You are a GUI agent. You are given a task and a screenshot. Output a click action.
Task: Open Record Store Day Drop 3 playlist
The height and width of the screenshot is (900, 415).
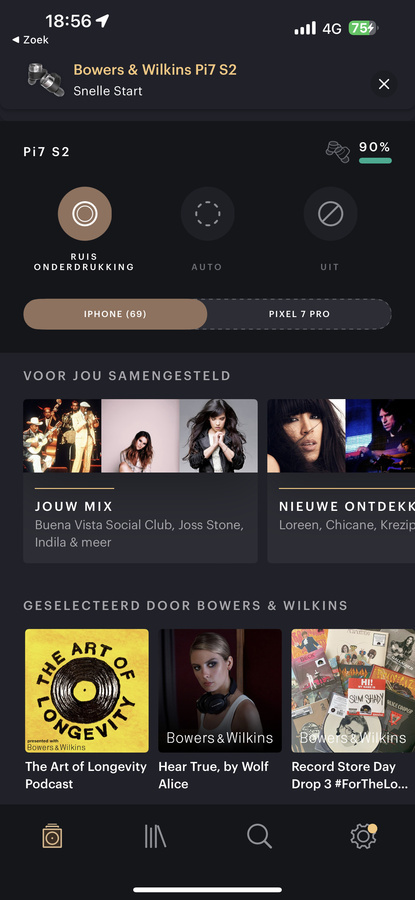[x=353, y=710]
